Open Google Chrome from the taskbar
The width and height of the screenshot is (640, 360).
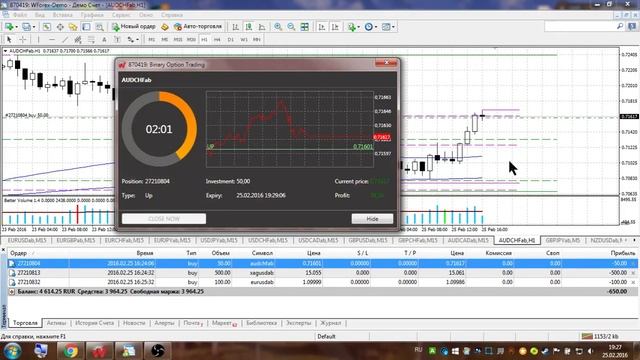click(70, 351)
